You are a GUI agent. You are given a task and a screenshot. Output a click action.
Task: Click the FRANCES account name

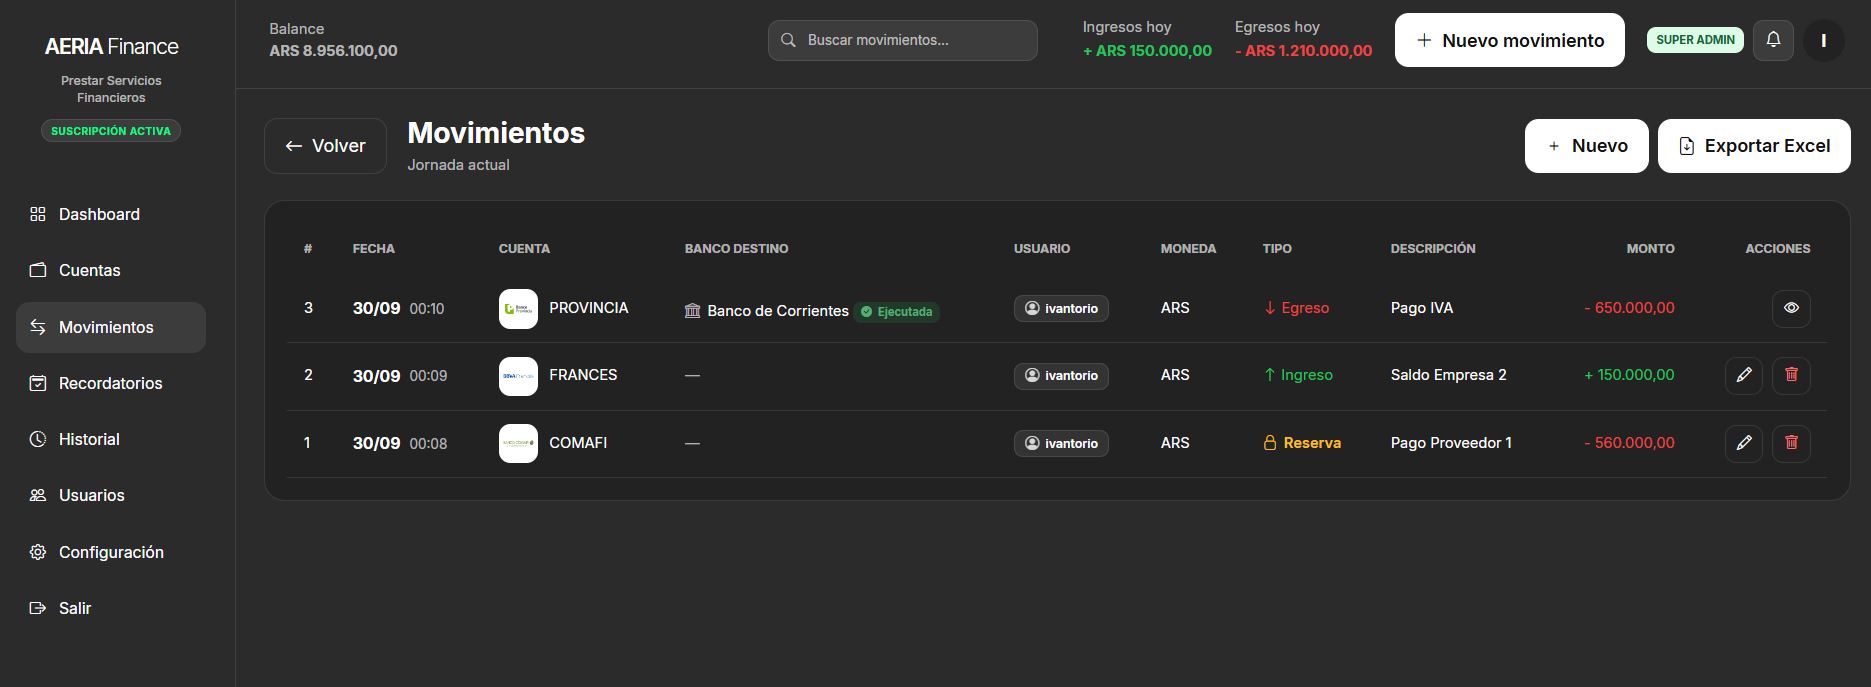click(583, 375)
